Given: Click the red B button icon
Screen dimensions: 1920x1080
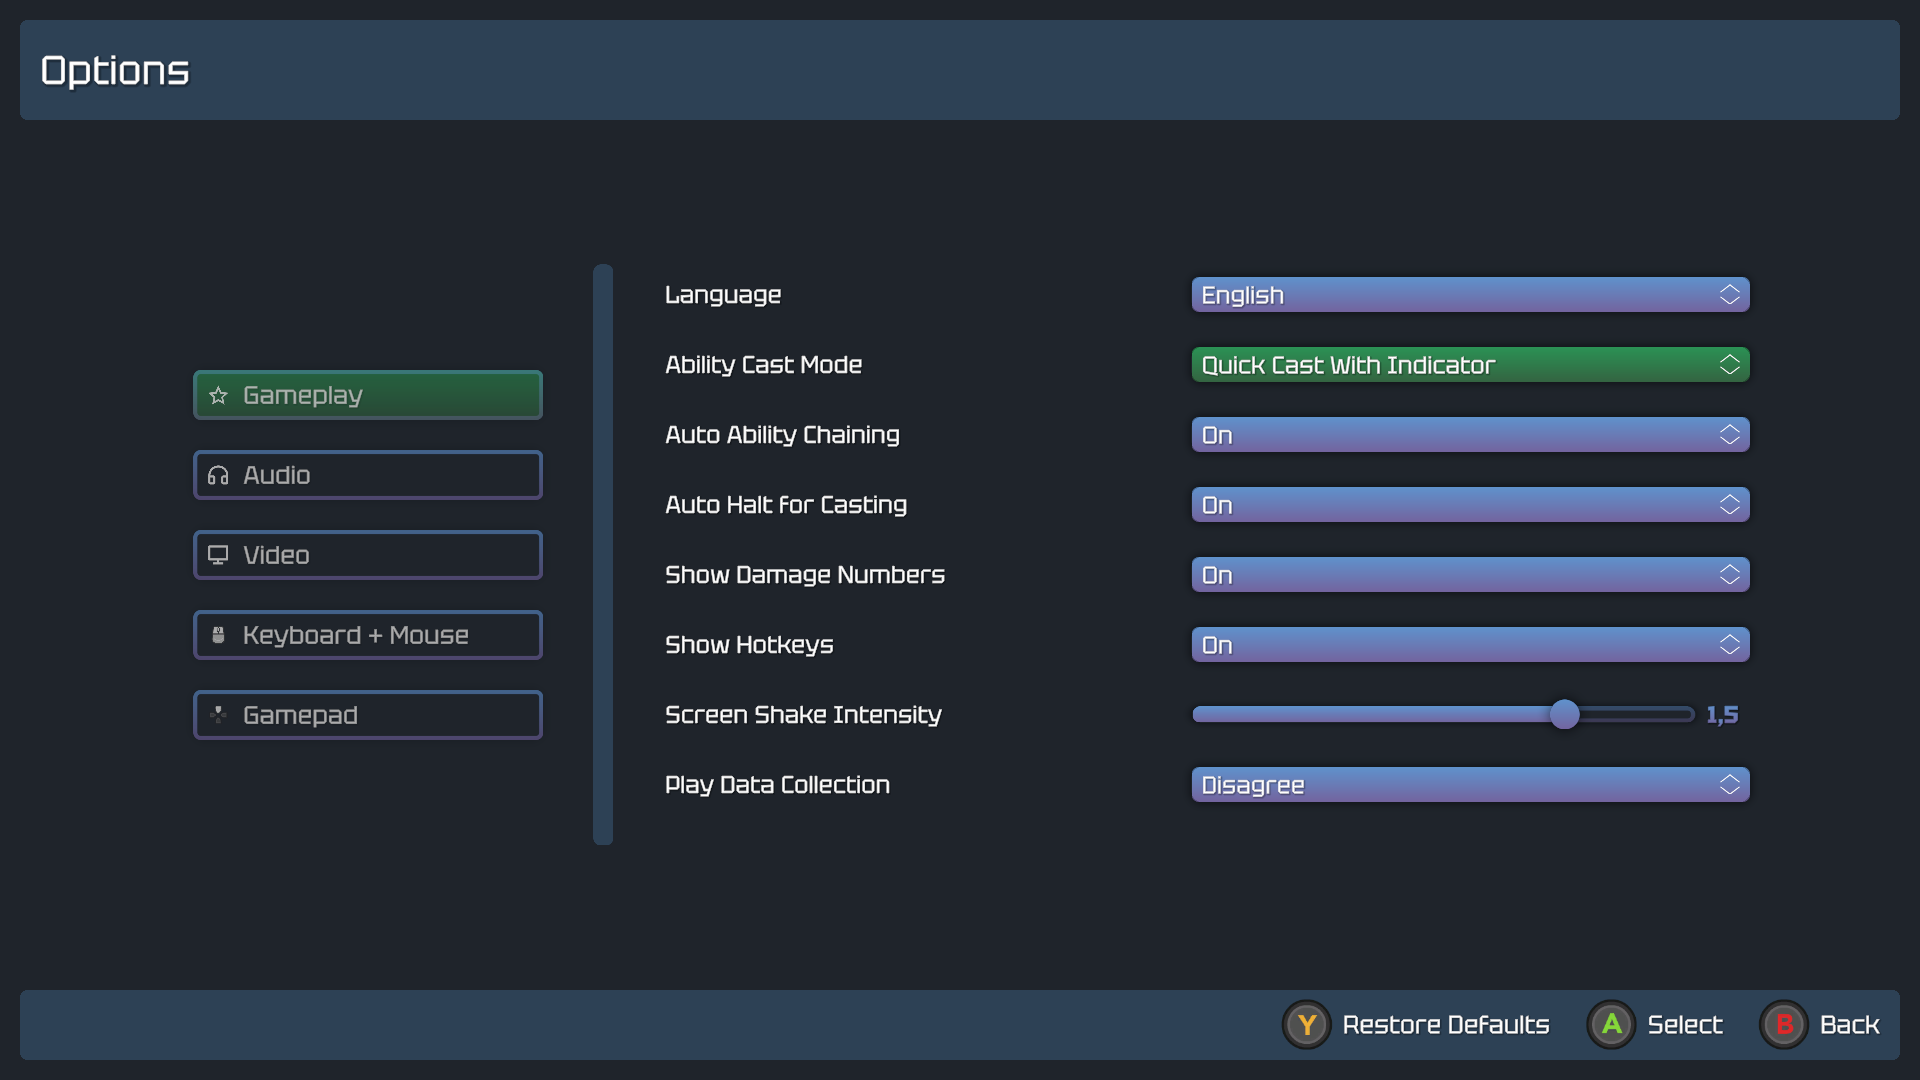Looking at the screenshot, I should 1784,1025.
